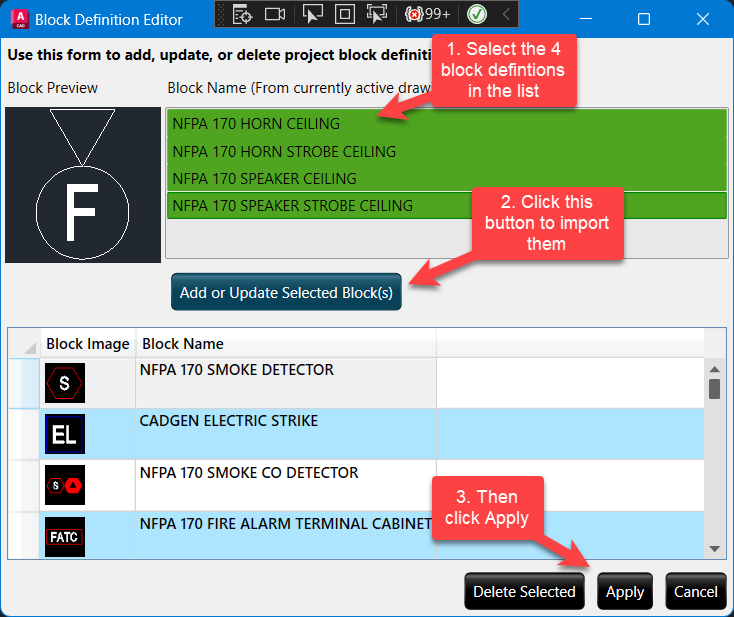Image resolution: width=734 pixels, height=617 pixels.
Task: Click the camera/video debug toolbar icon
Action: click(x=275, y=15)
